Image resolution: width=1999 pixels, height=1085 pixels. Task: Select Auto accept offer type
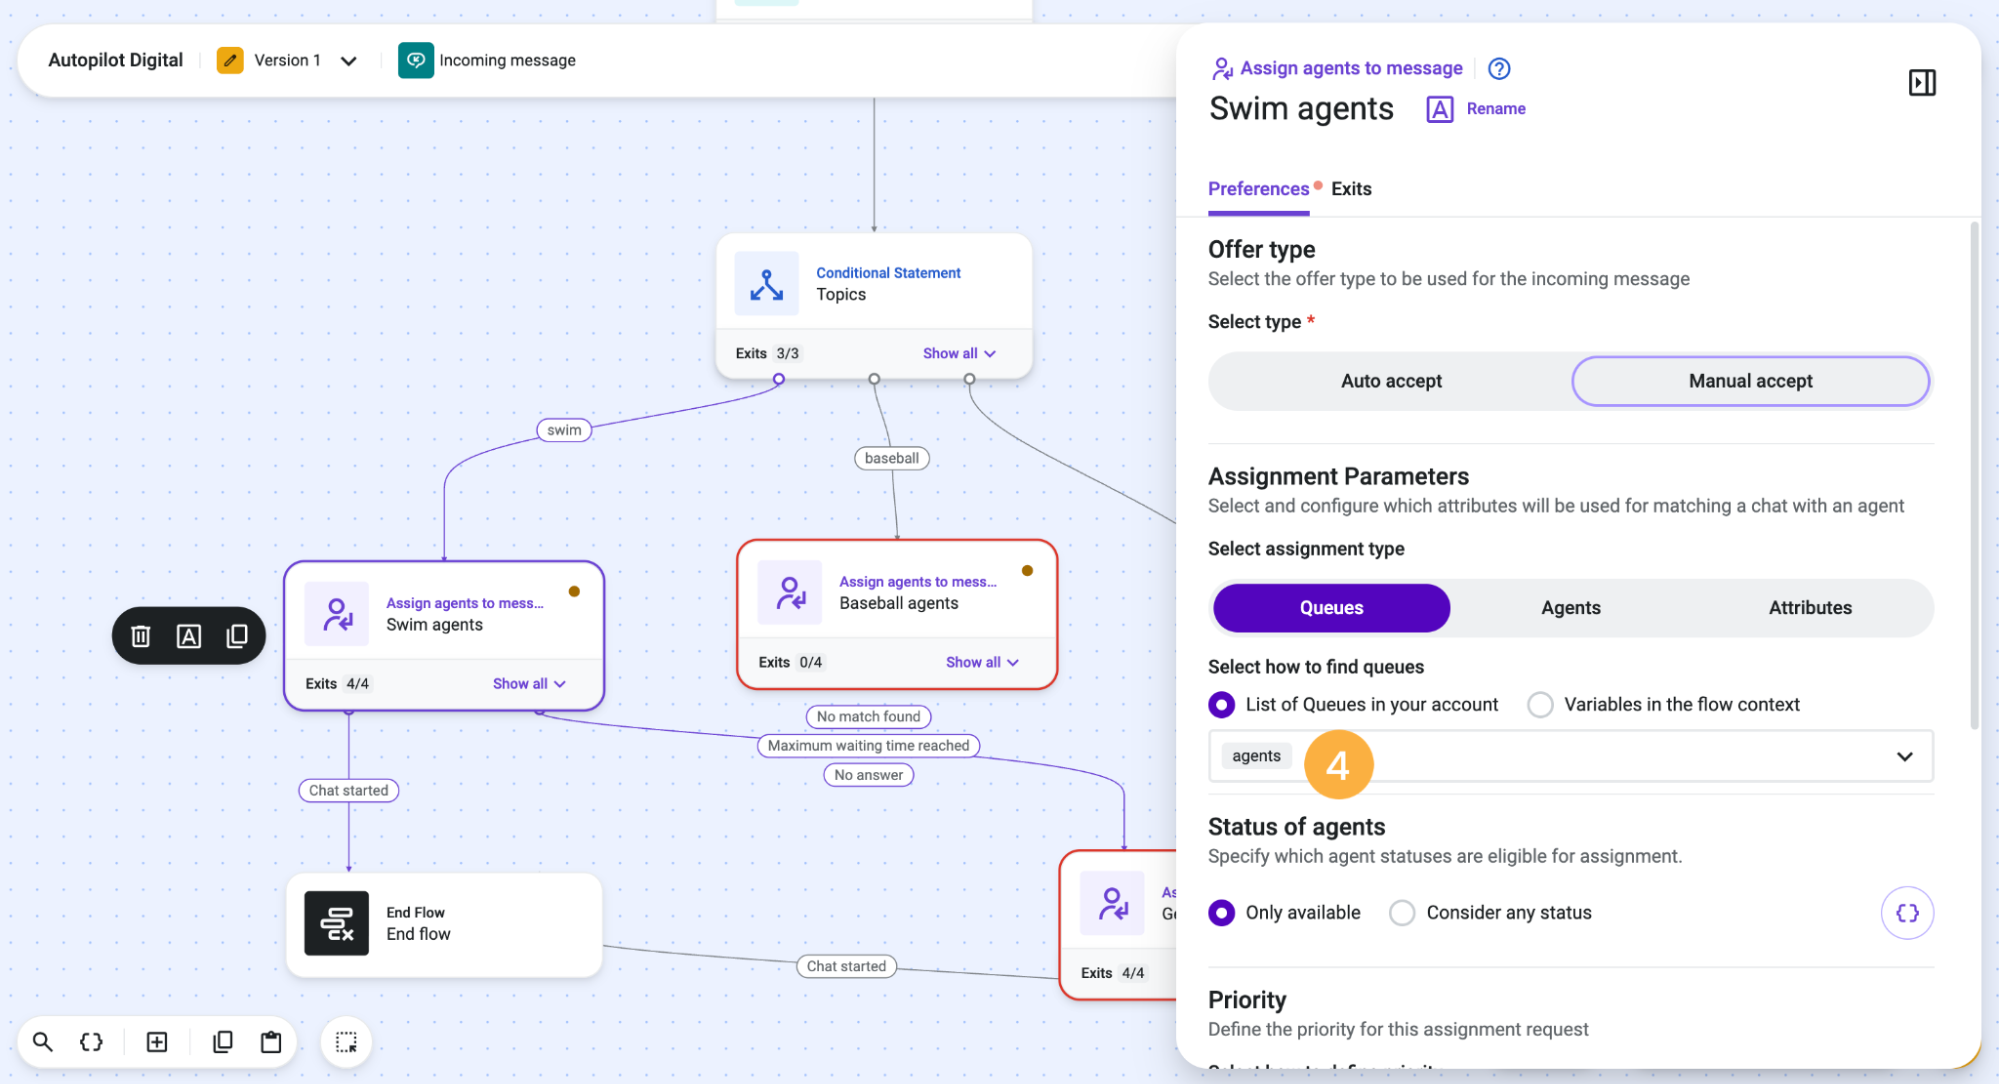pyautogui.click(x=1391, y=381)
